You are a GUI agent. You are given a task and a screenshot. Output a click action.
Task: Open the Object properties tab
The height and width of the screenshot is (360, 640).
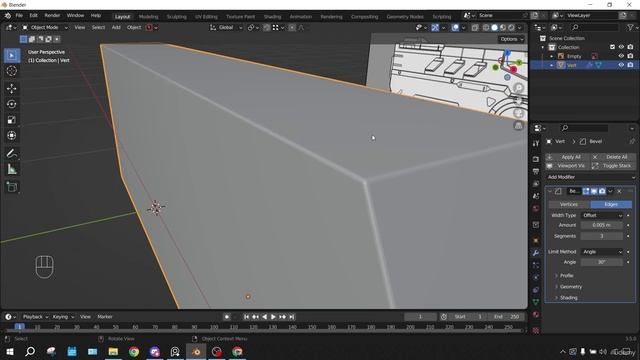coord(536,240)
